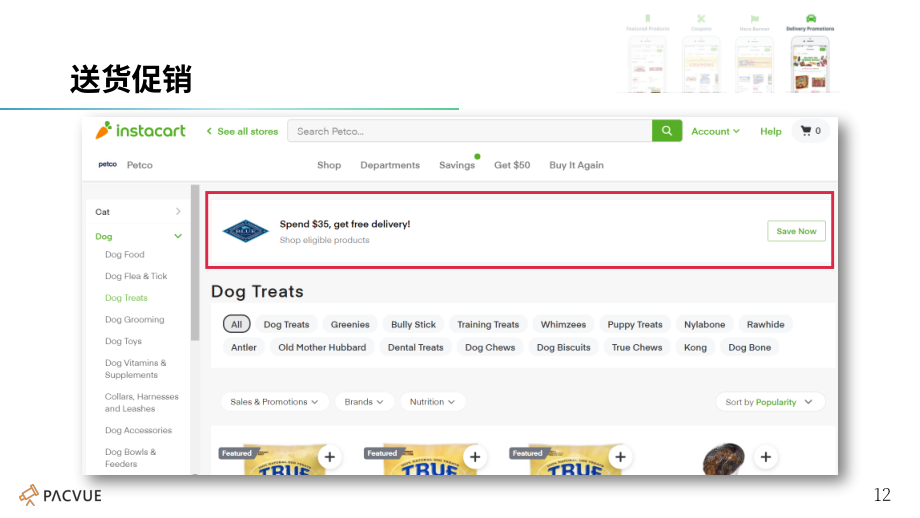Click See all stores link
This screenshot has width=920, height=518.
click(248, 131)
